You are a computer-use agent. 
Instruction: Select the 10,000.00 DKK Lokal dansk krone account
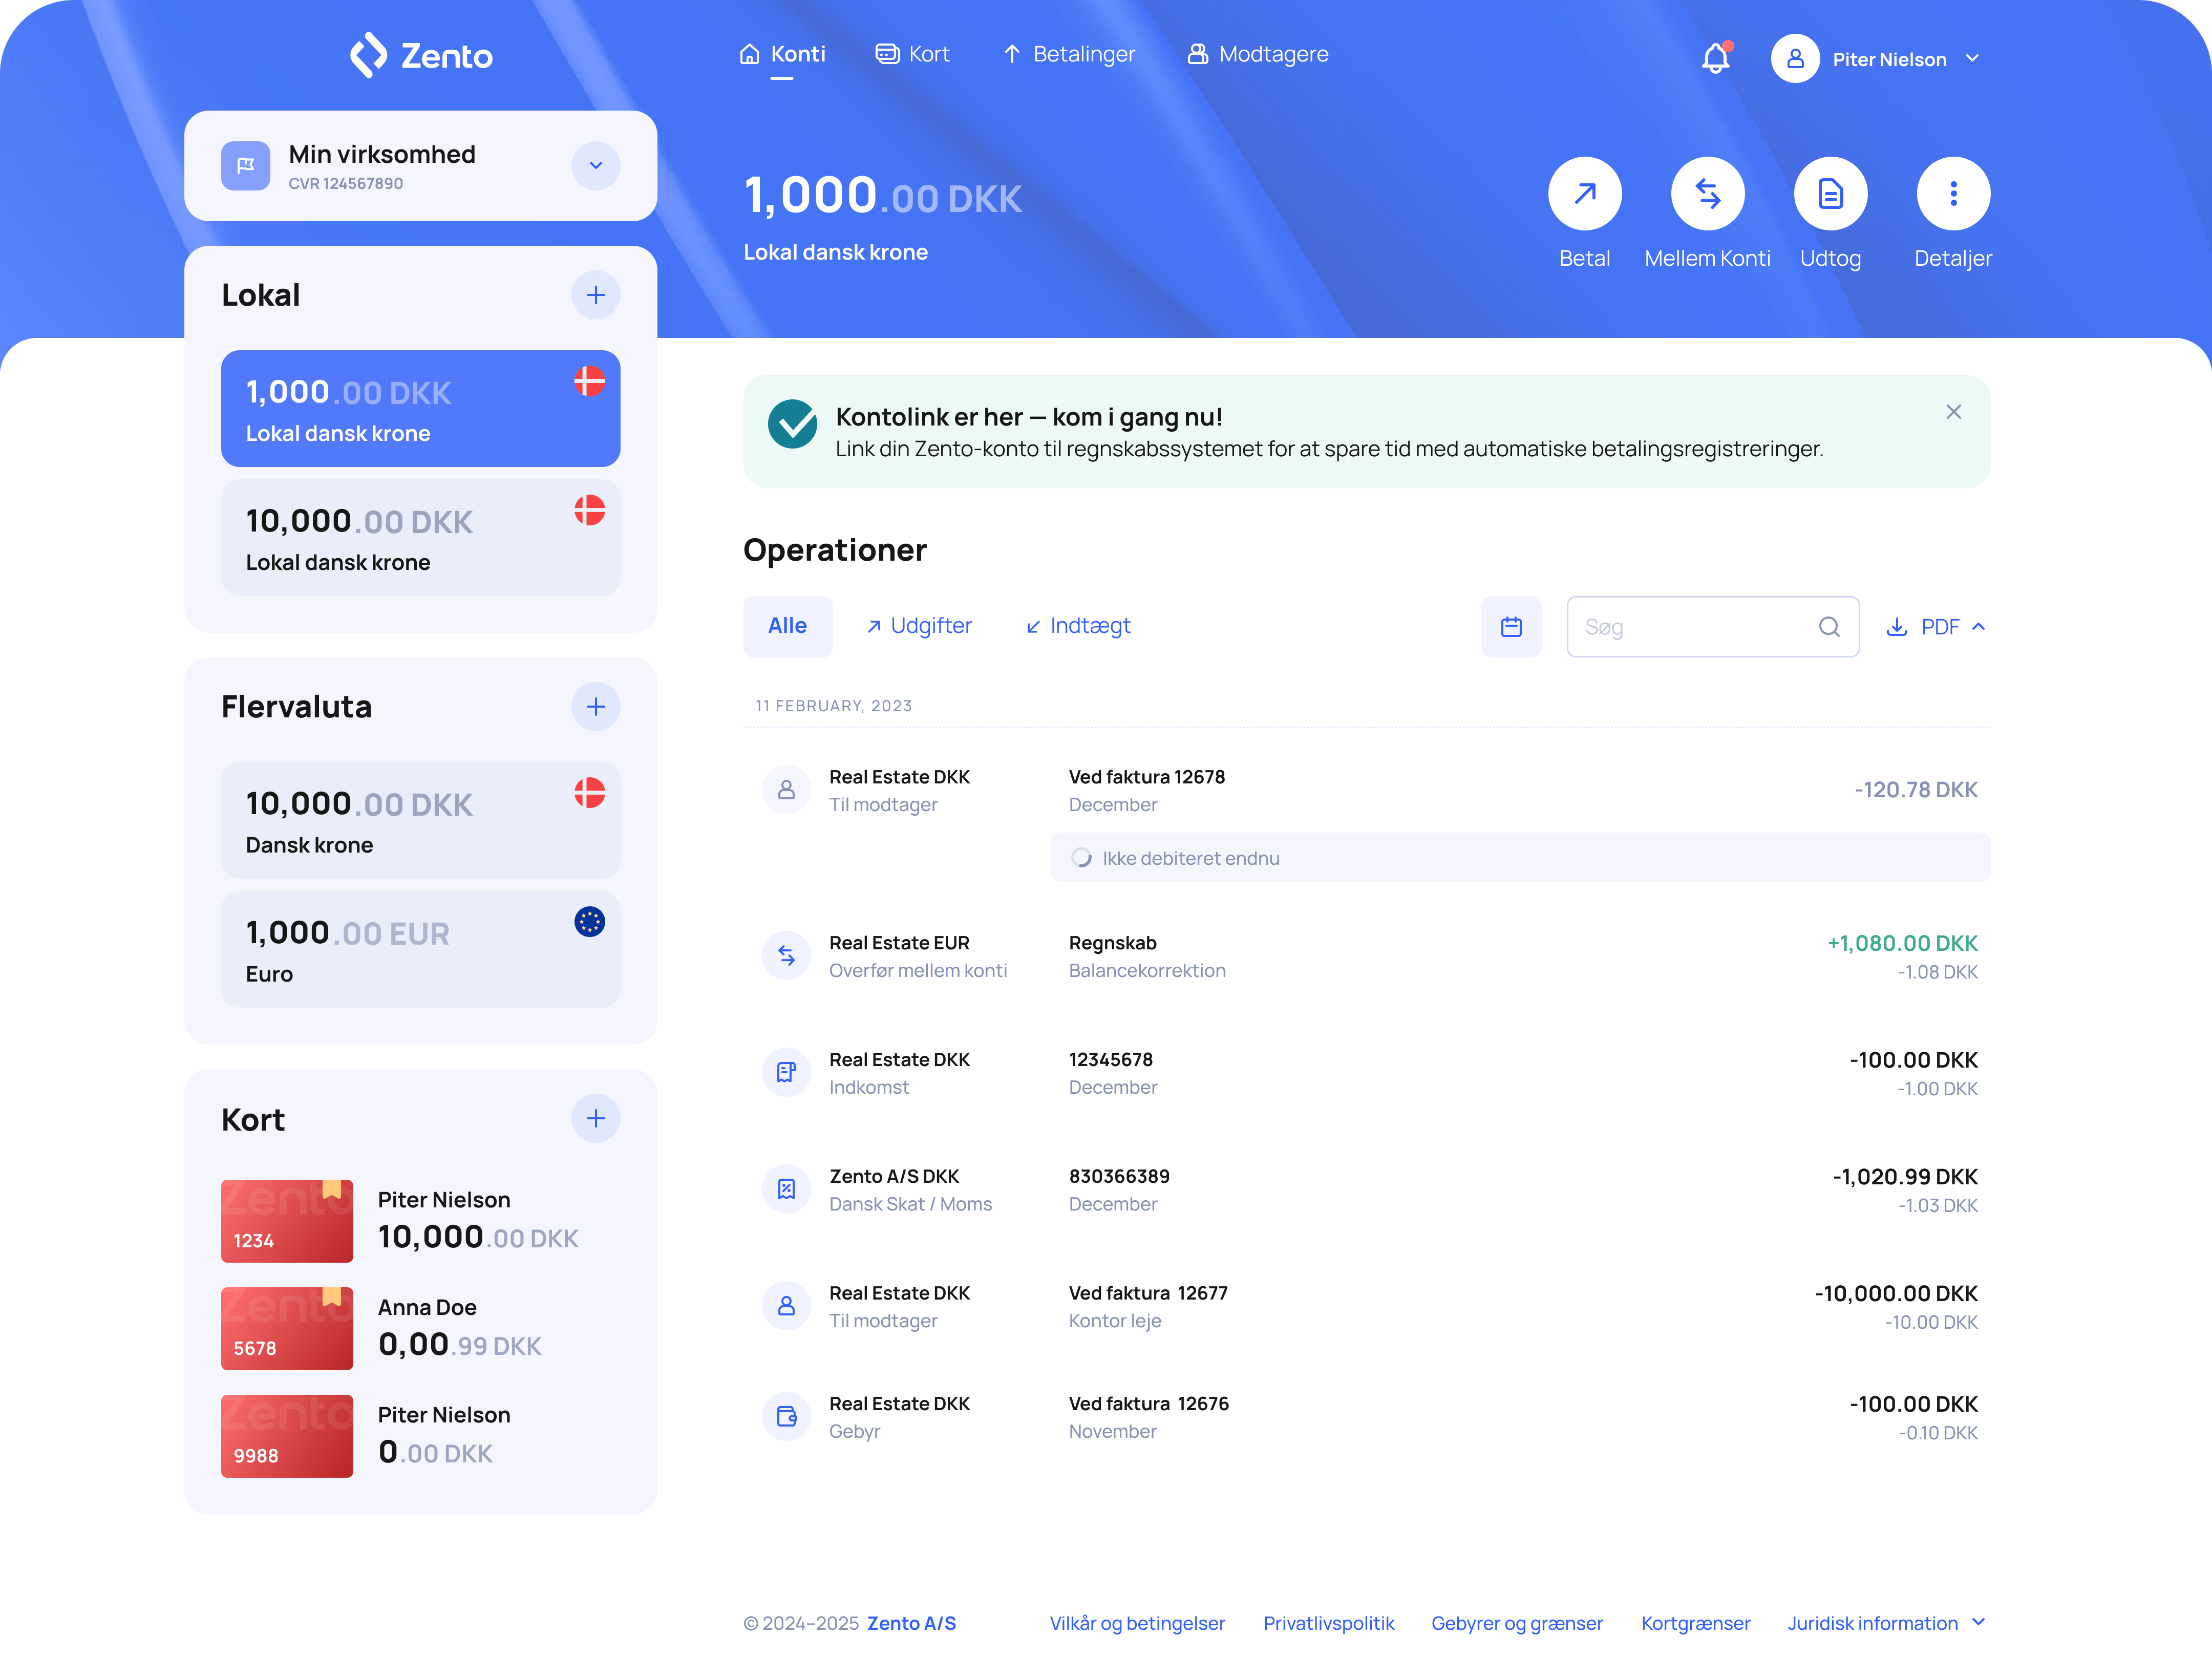click(x=420, y=537)
